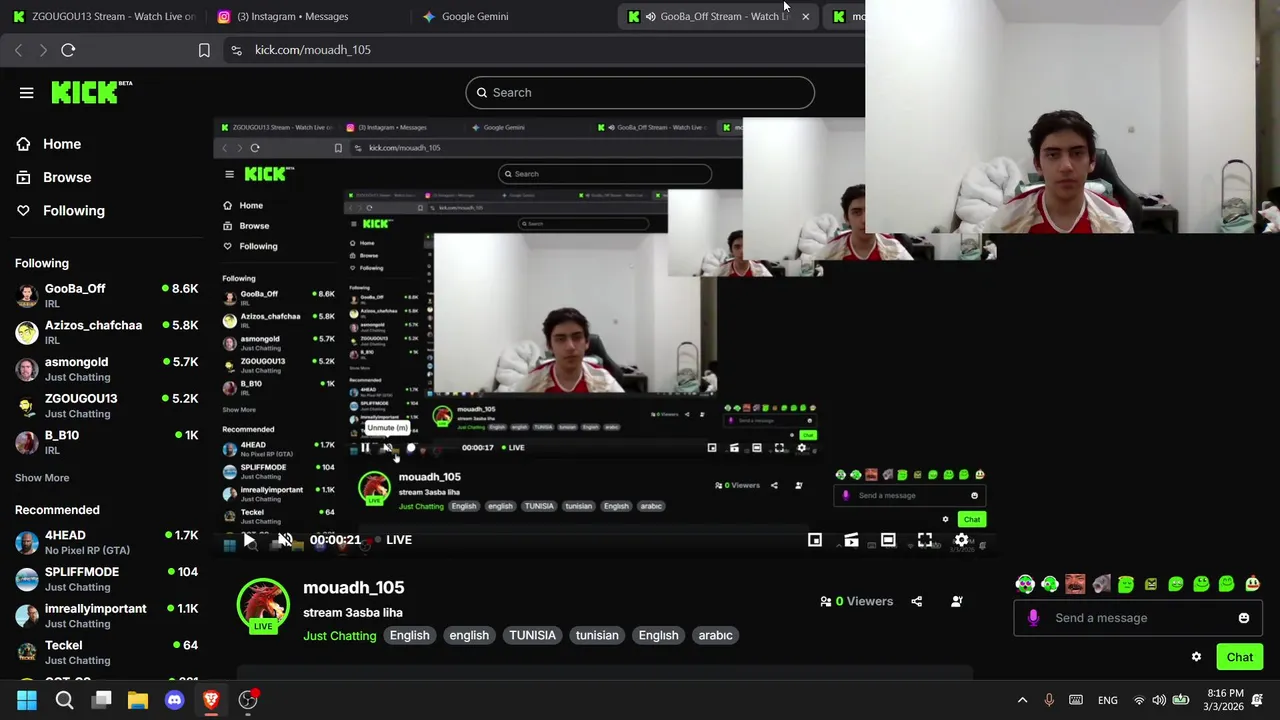Play the main stream video

coord(249,540)
